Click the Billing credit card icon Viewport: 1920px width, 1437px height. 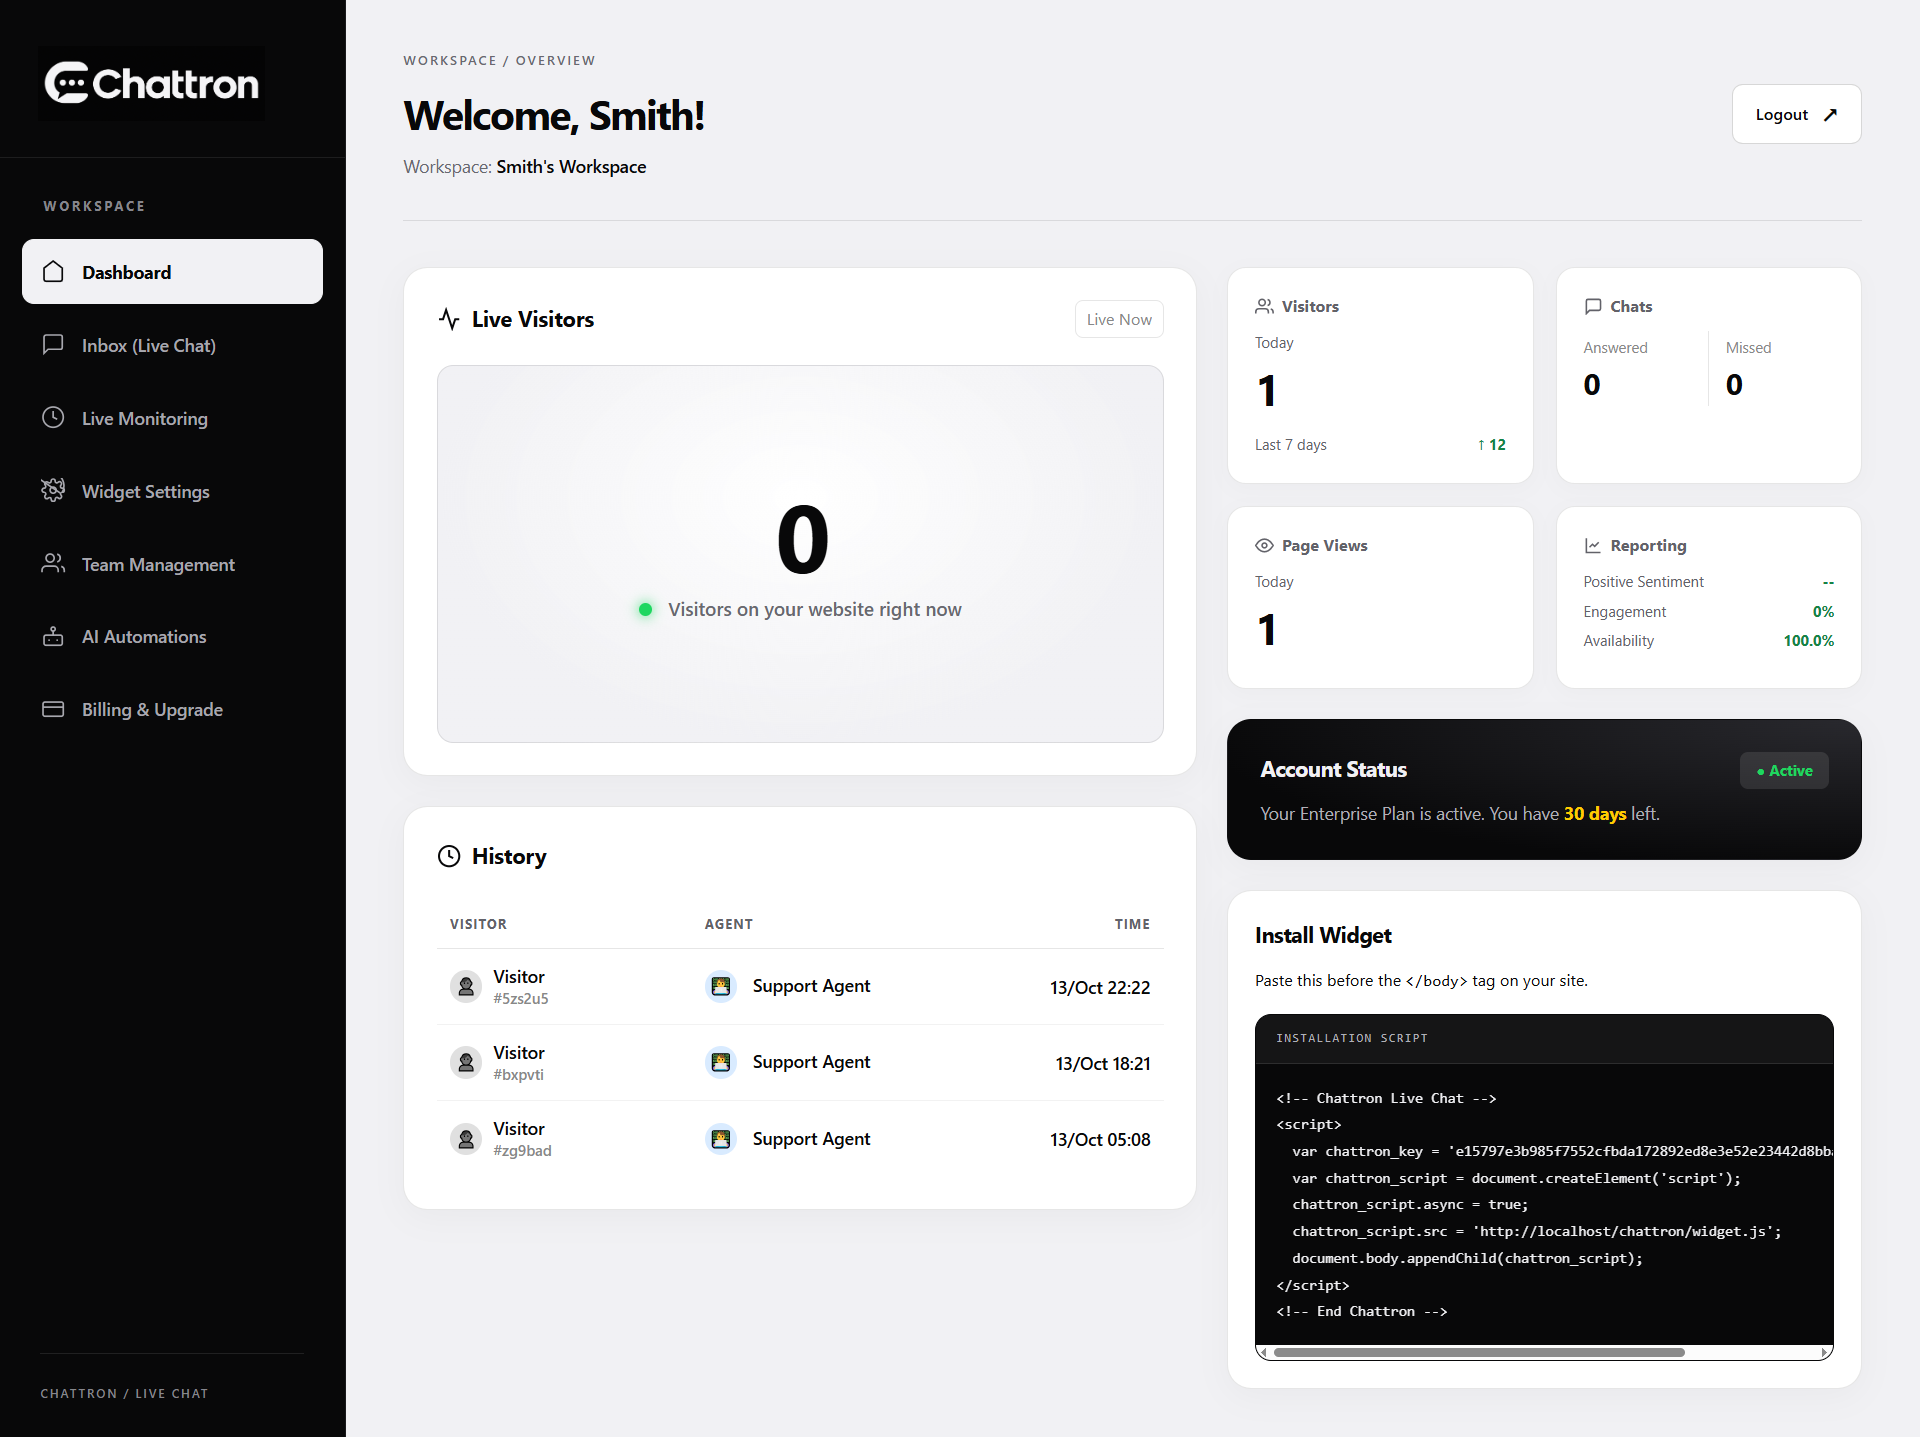coord(53,709)
